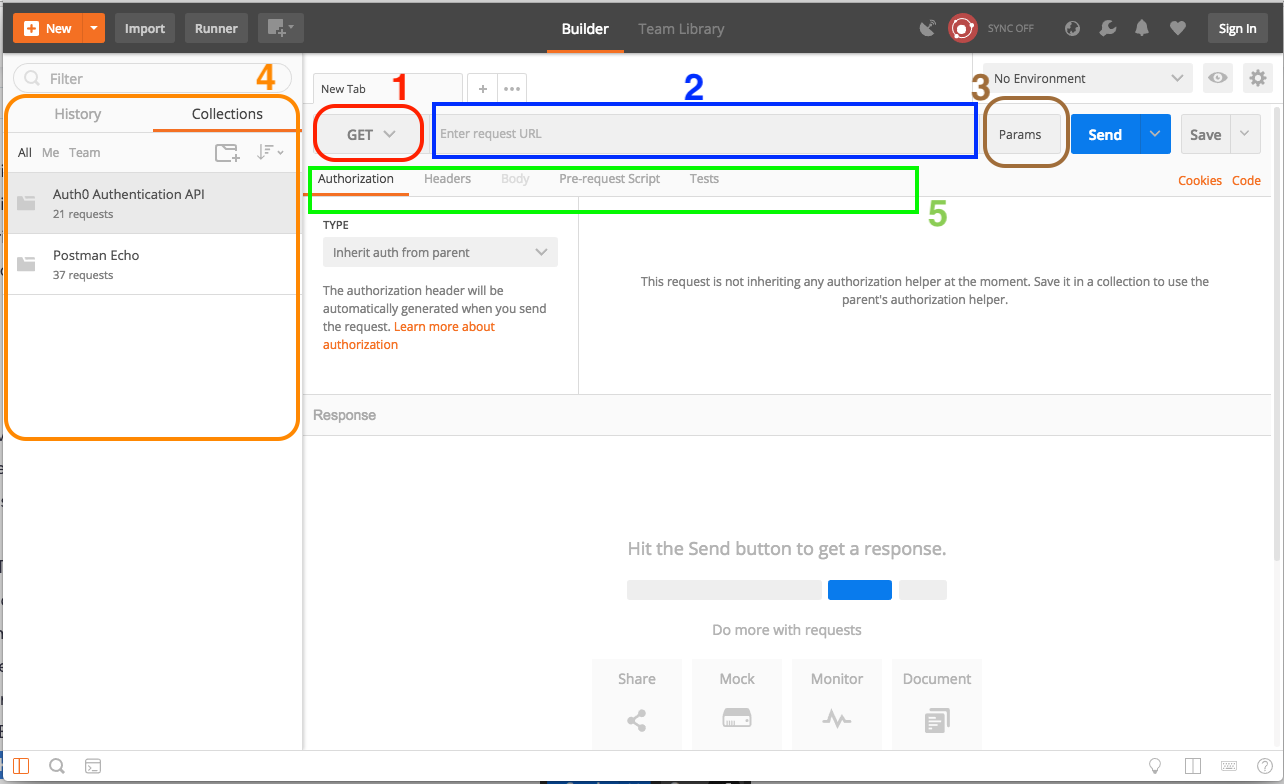Image resolution: width=1284 pixels, height=784 pixels.
Task: Select the New Tab request tab
Action: tap(388, 89)
